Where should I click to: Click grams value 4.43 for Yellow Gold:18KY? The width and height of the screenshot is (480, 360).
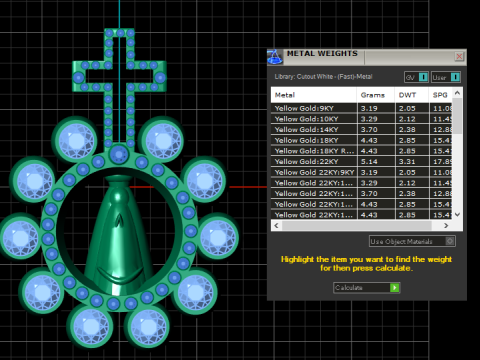pos(369,140)
